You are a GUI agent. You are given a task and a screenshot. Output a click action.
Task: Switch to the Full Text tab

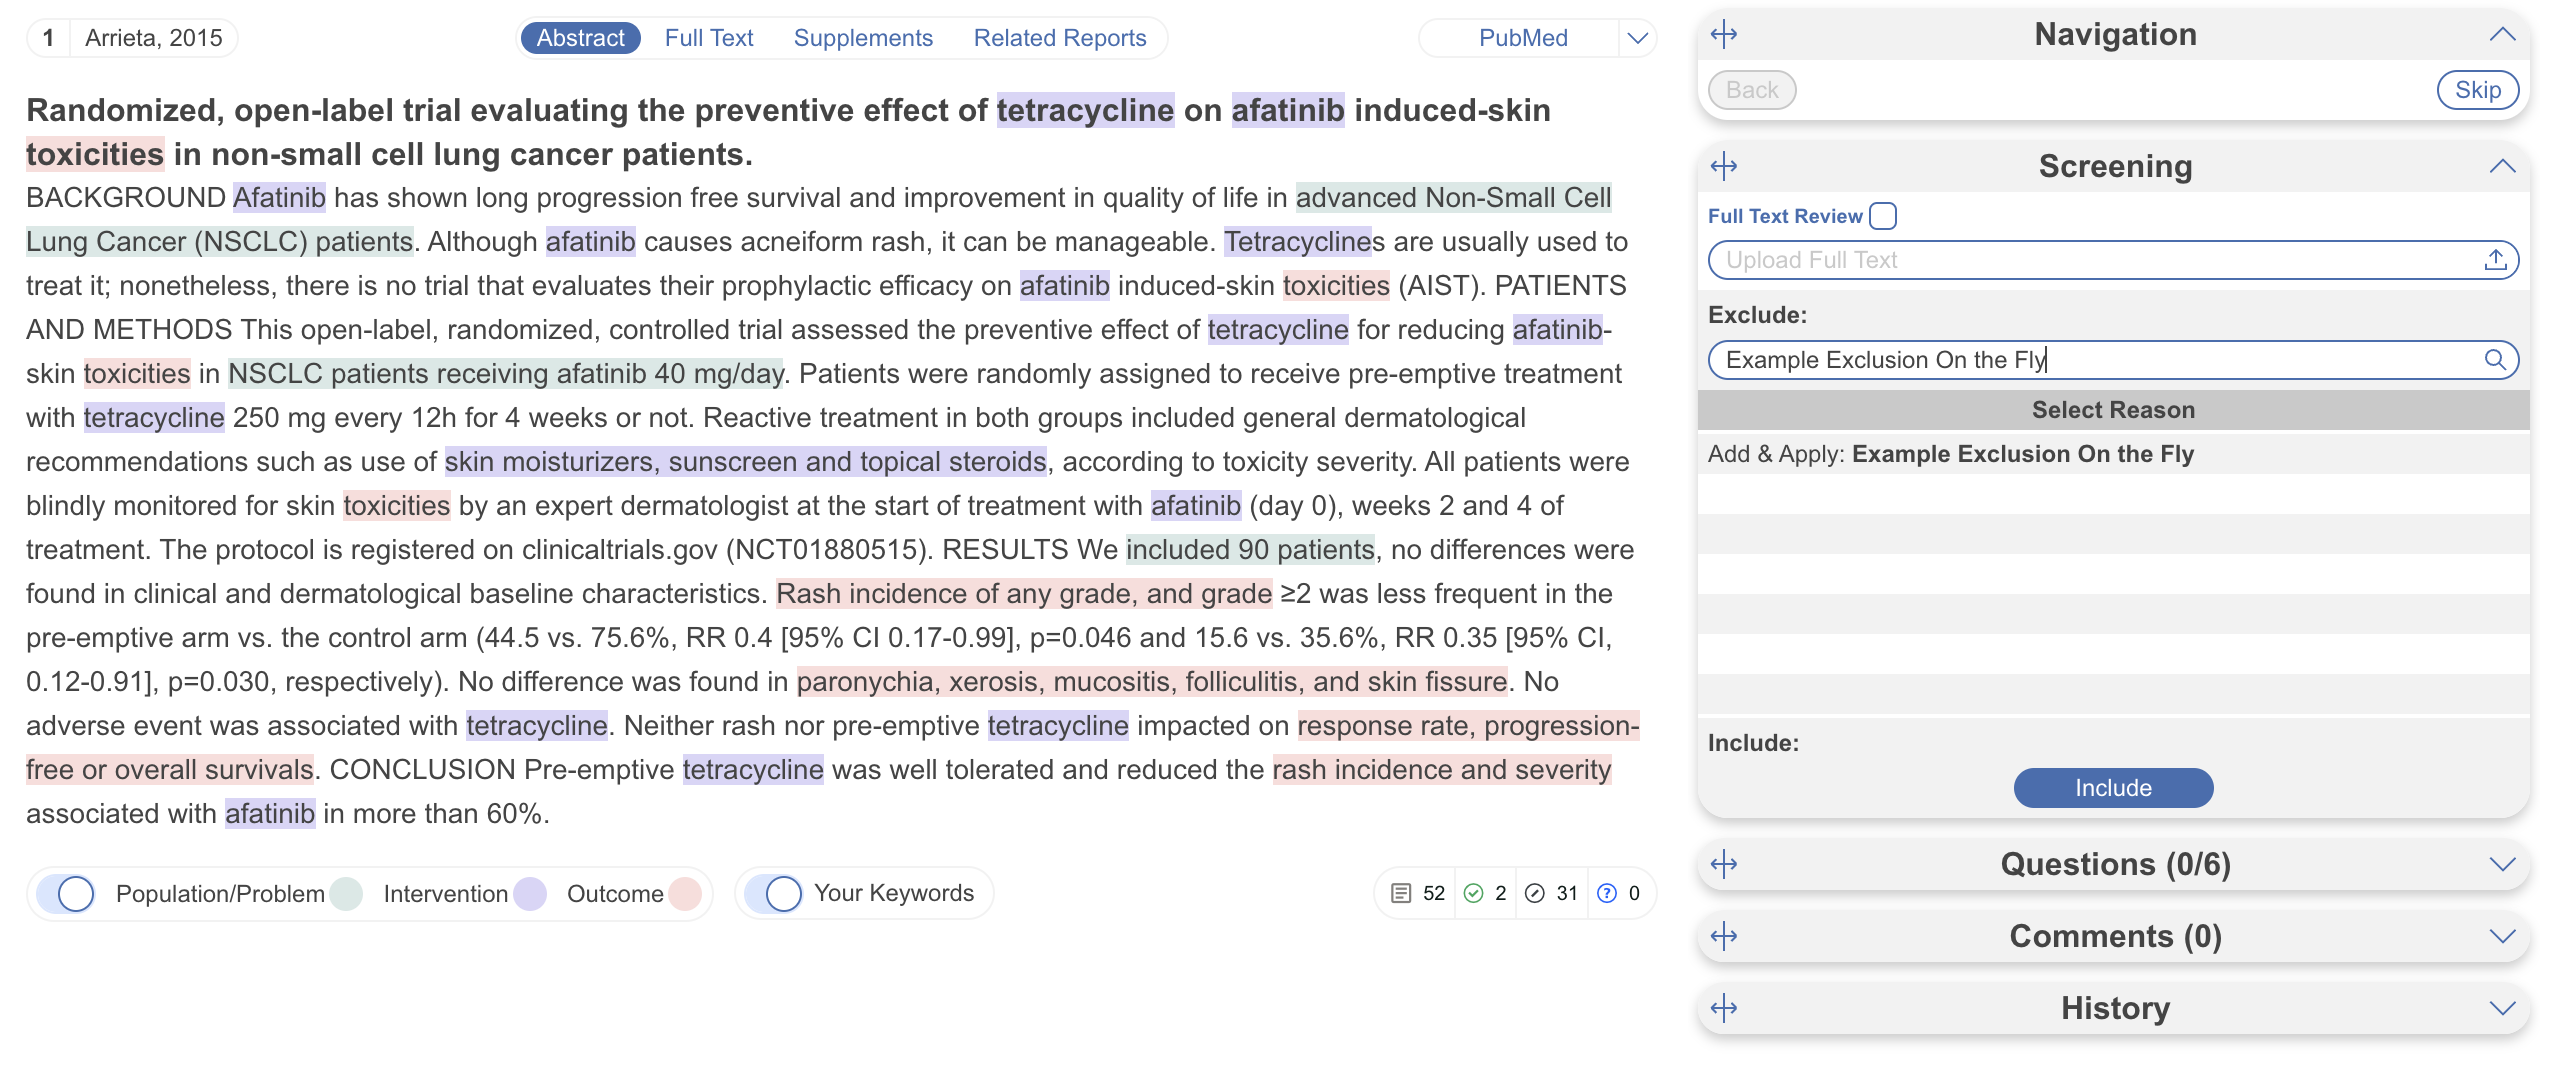click(x=708, y=38)
